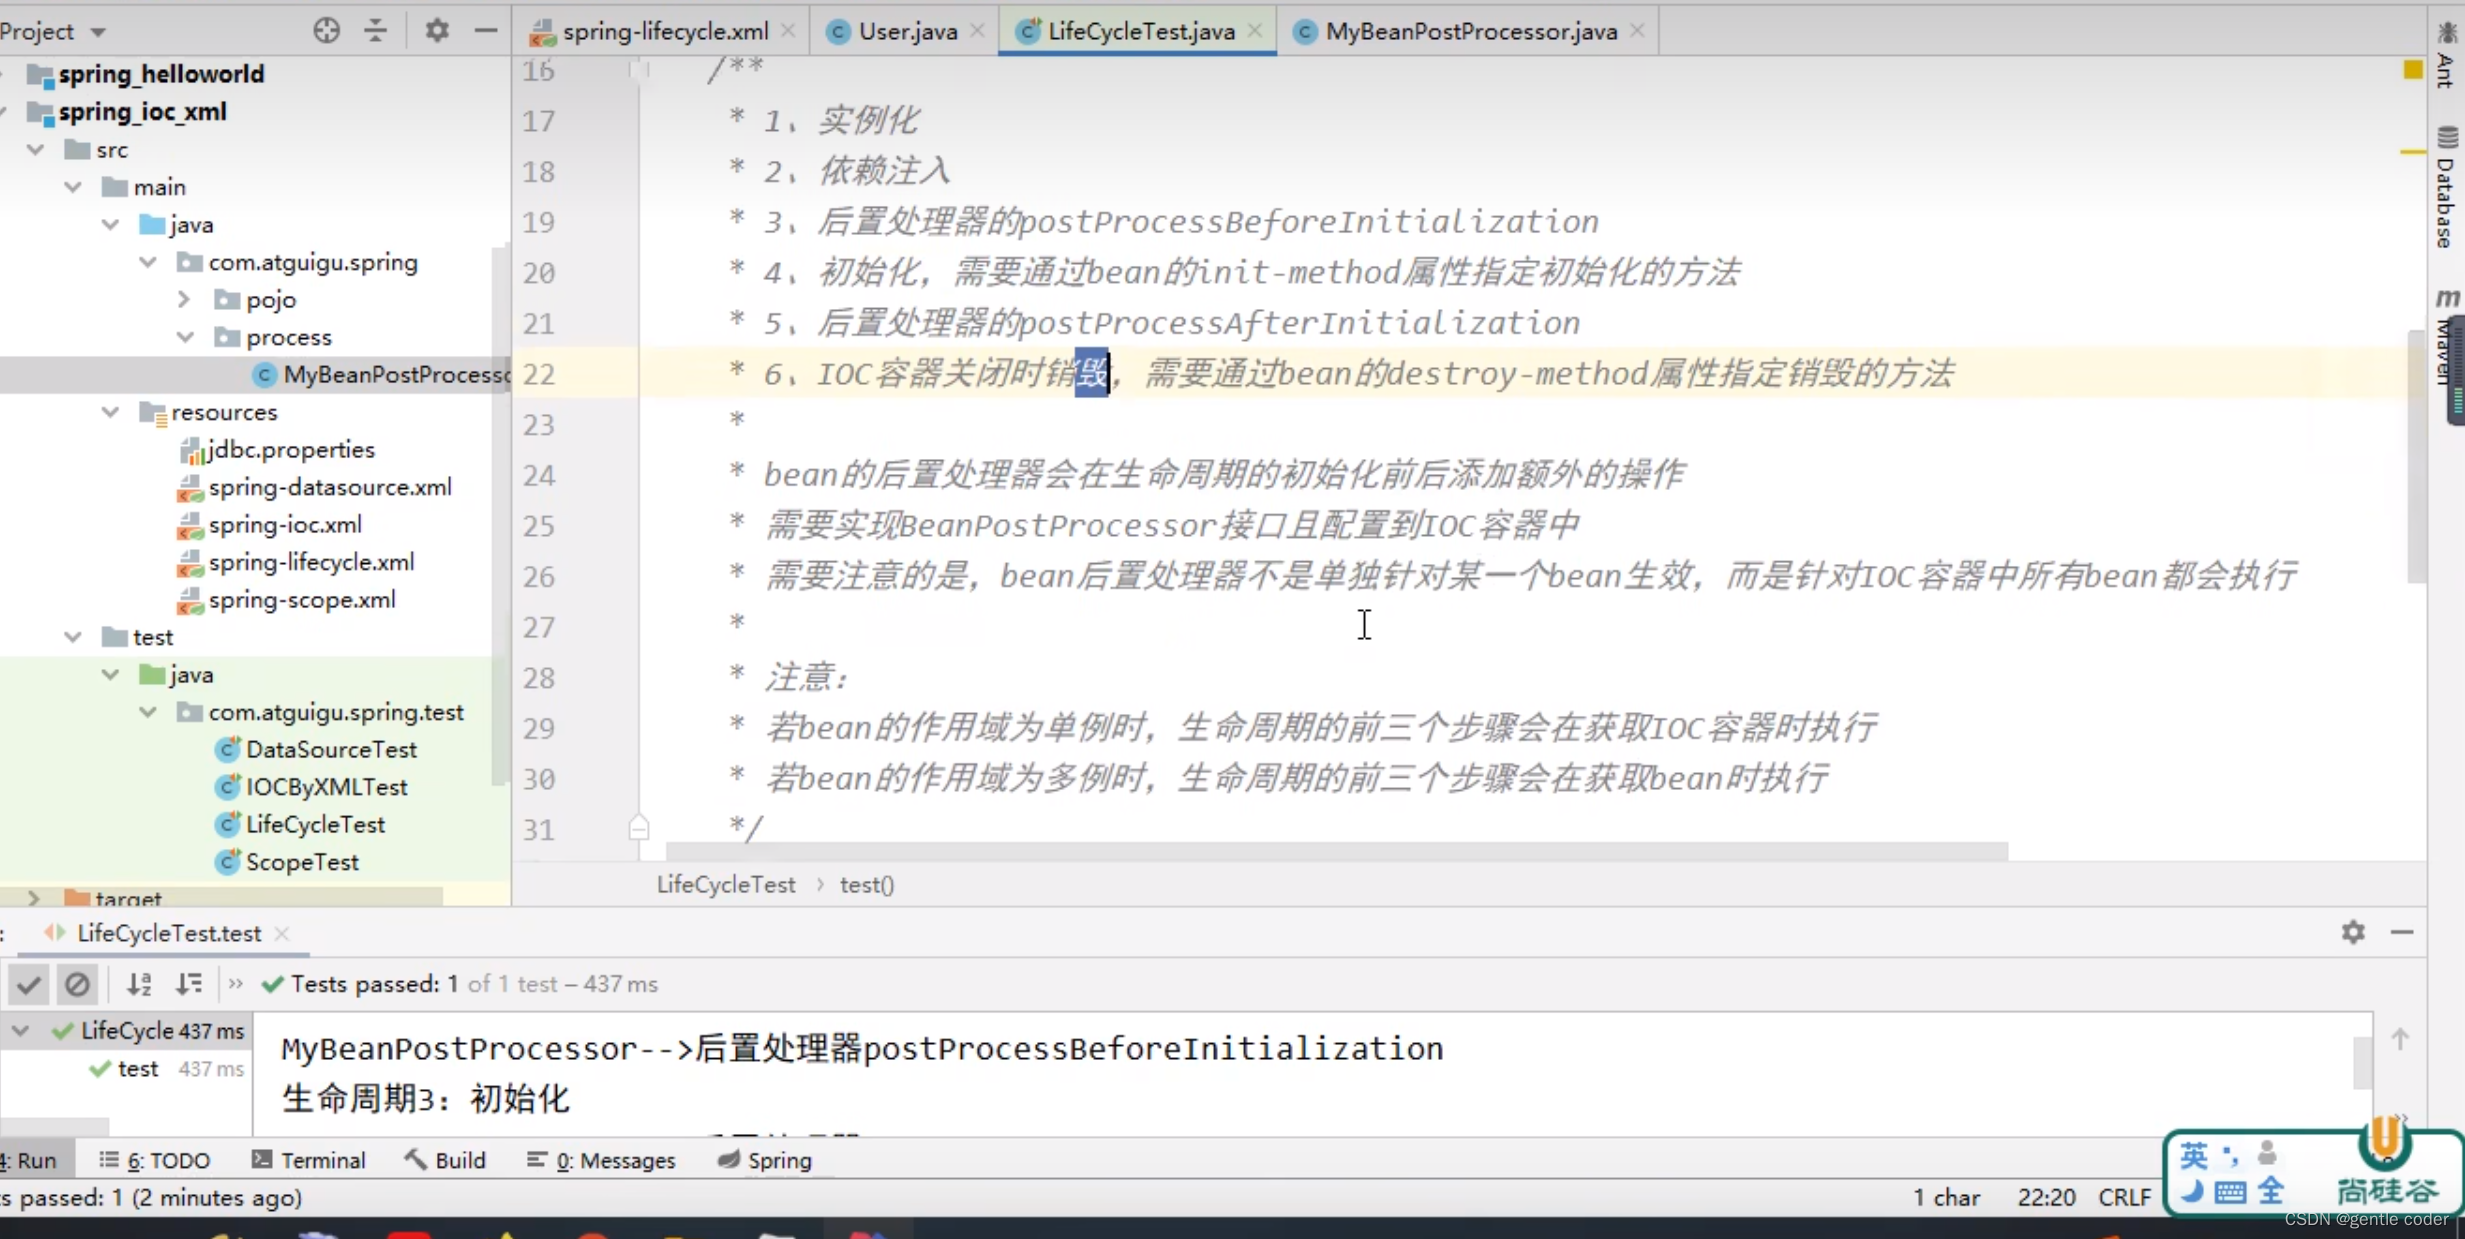Viewport: 2465px width, 1239px height.
Task: Click cursor position 22:20 in status bar
Action: tap(2046, 1197)
